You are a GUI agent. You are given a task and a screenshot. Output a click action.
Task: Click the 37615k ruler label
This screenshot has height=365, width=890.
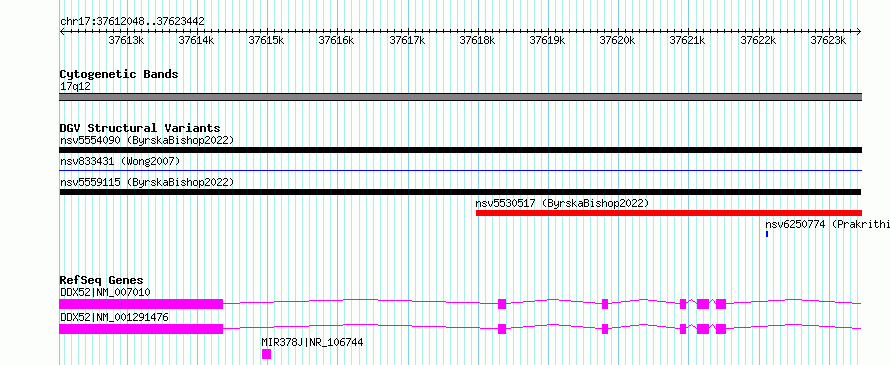pos(267,40)
